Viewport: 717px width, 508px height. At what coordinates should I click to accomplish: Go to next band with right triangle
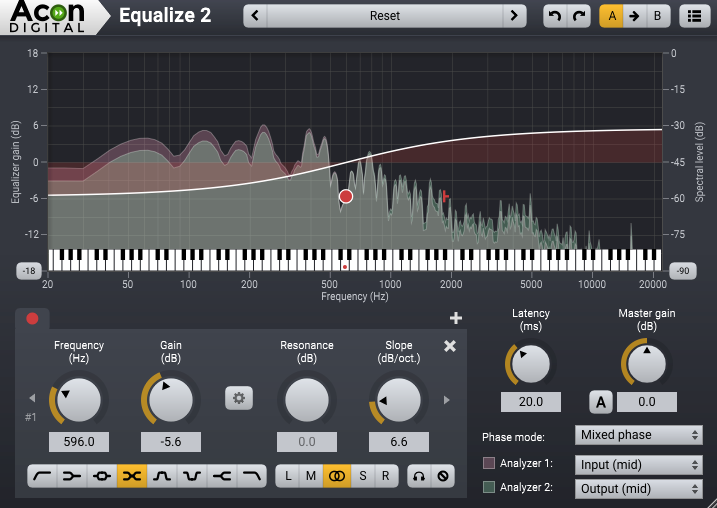446,400
